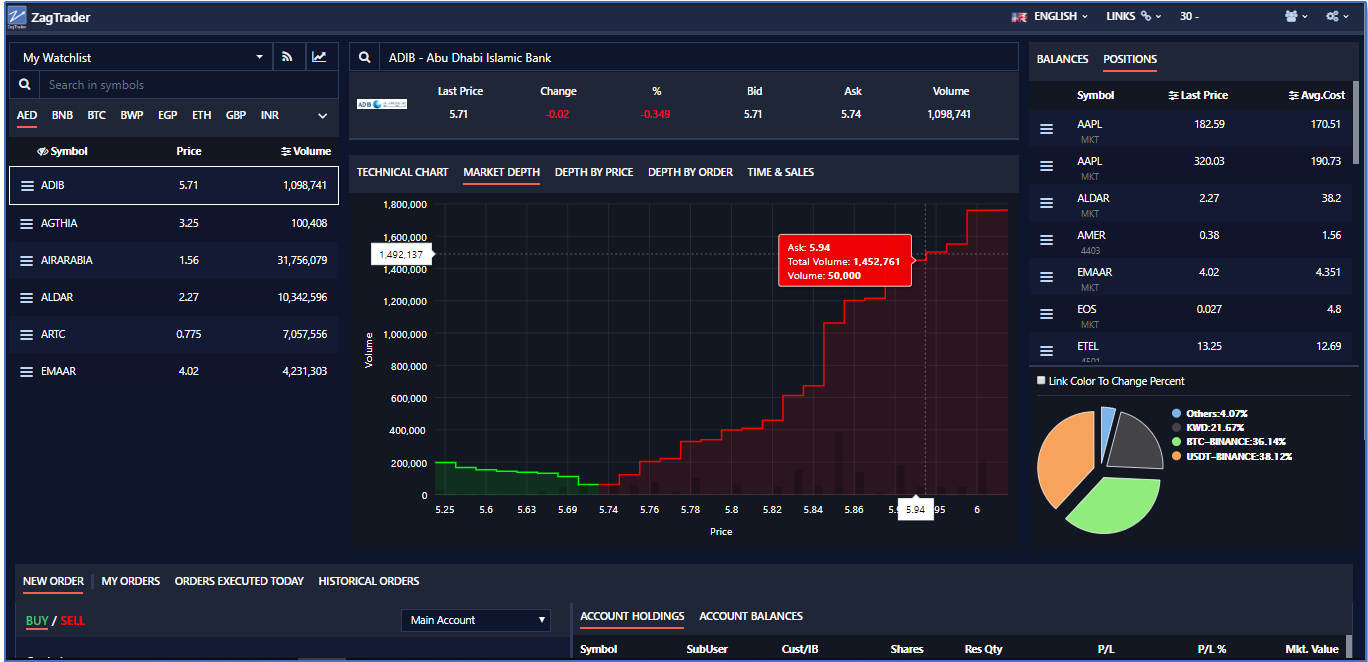
Task: Click the Avg.Cost column settings icon in positions
Action: tap(1294, 95)
